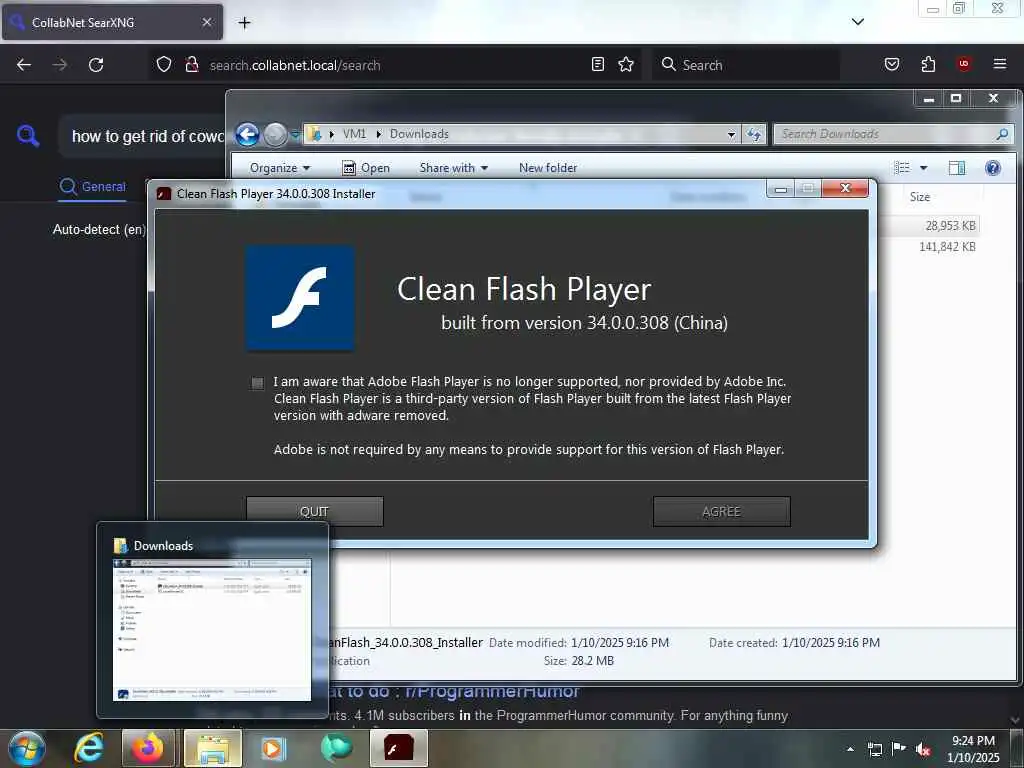Click Explorer forward navigation button
The image size is (1024, 768).
pos(276,135)
